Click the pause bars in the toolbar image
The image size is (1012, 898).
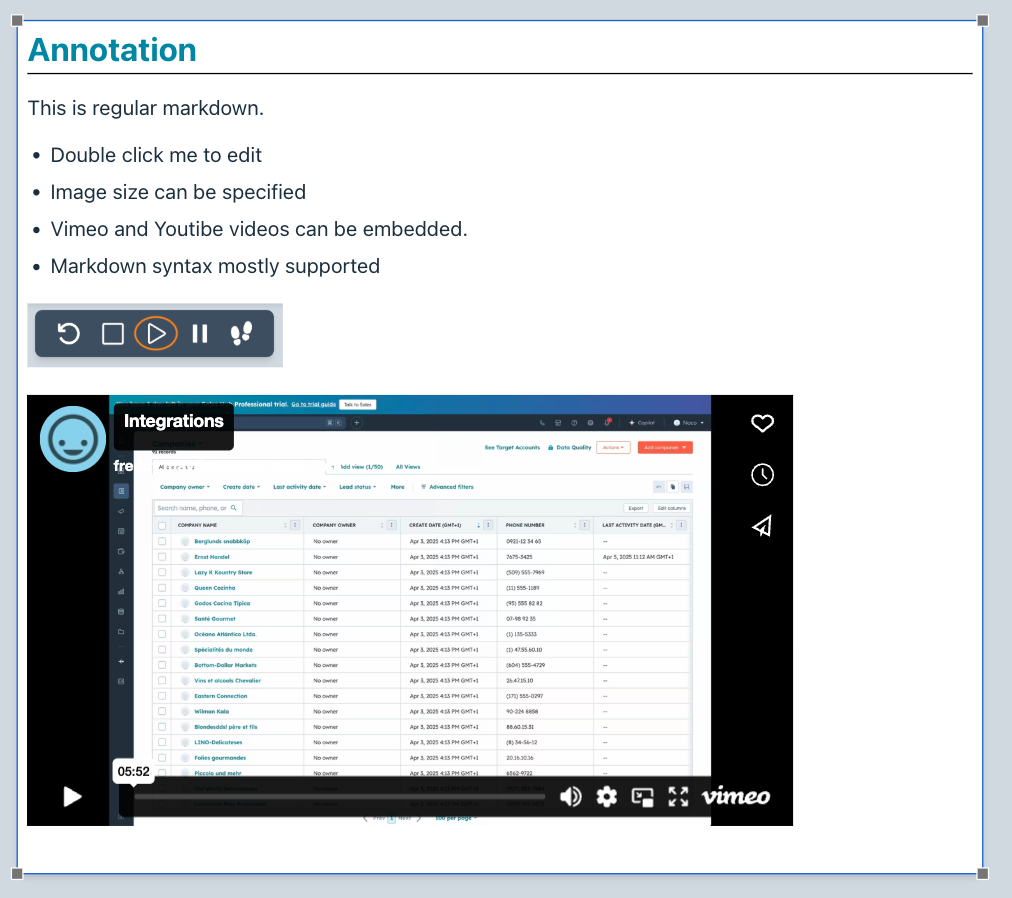tap(200, 333)
